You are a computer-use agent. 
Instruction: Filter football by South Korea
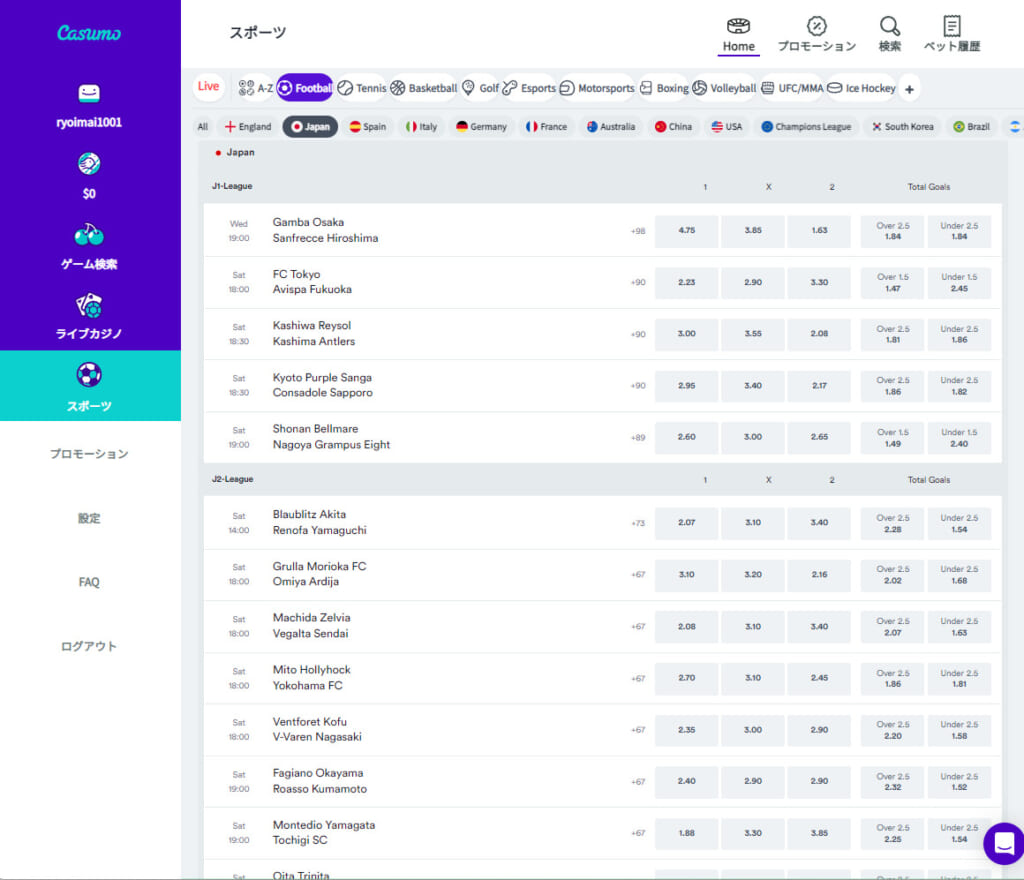[x=903, y=127]
